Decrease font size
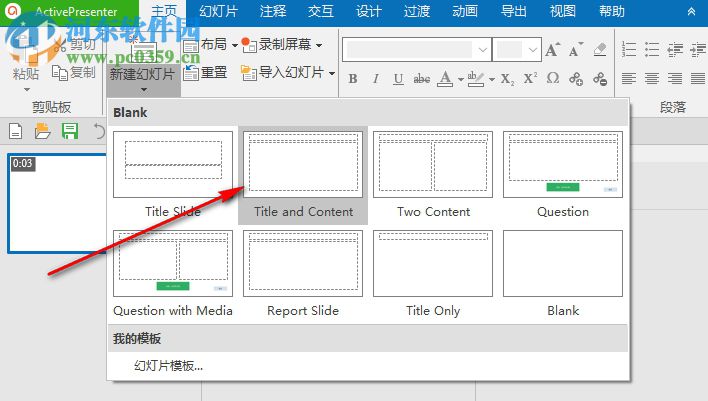 click(575, 50)
